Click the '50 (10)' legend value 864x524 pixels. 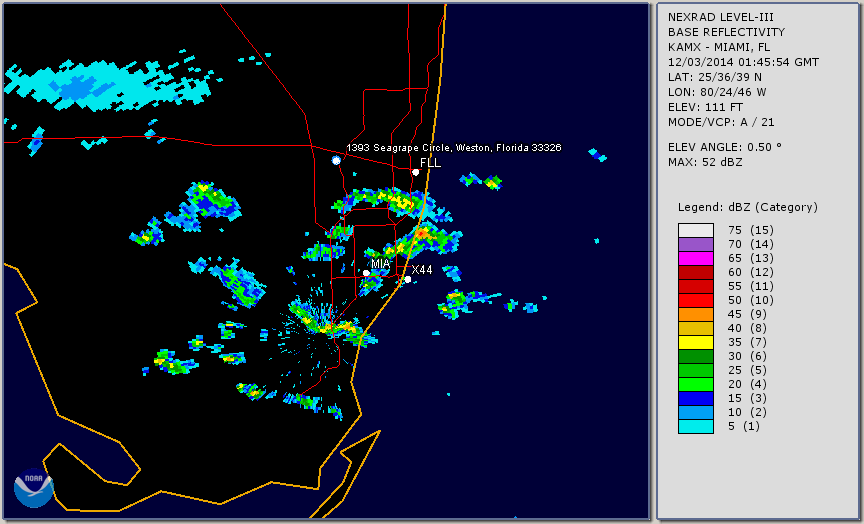click(750, 300)
